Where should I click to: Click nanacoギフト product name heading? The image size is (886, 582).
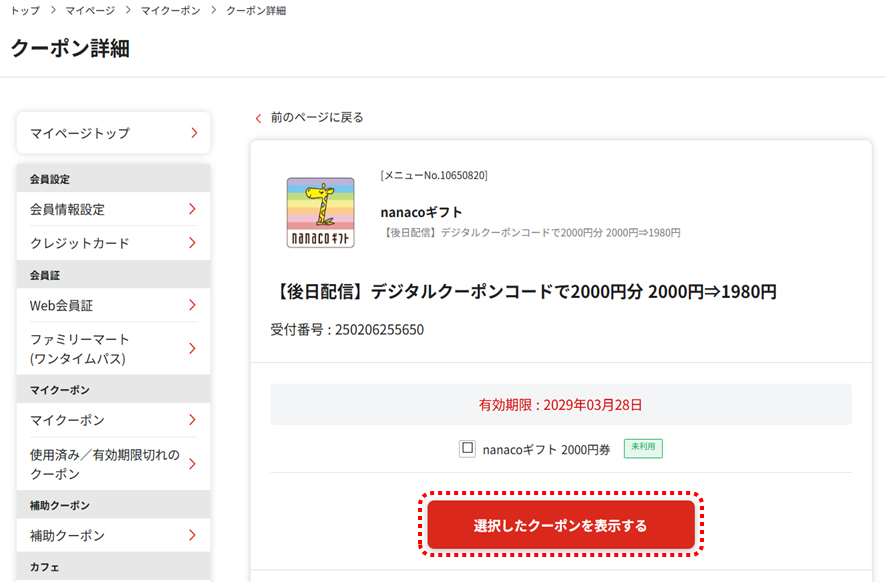click(x=422, y=212)
